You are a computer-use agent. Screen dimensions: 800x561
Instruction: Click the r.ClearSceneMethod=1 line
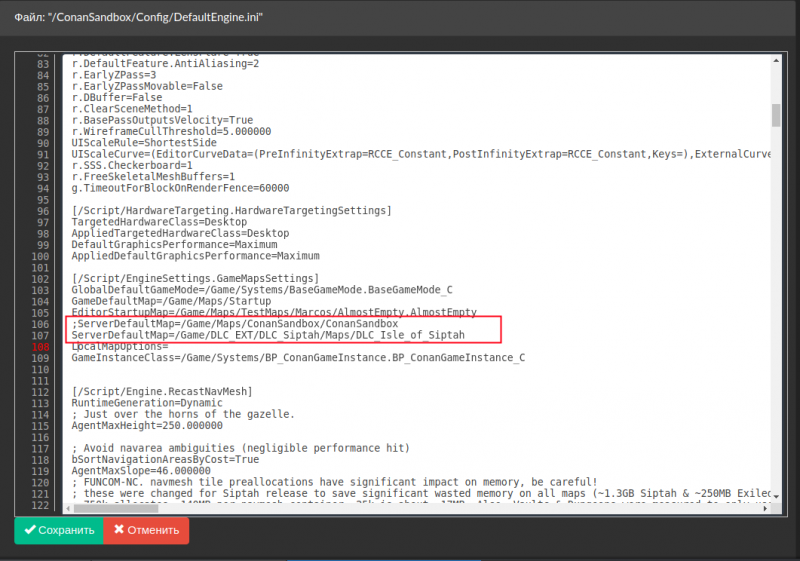[132, 109]
